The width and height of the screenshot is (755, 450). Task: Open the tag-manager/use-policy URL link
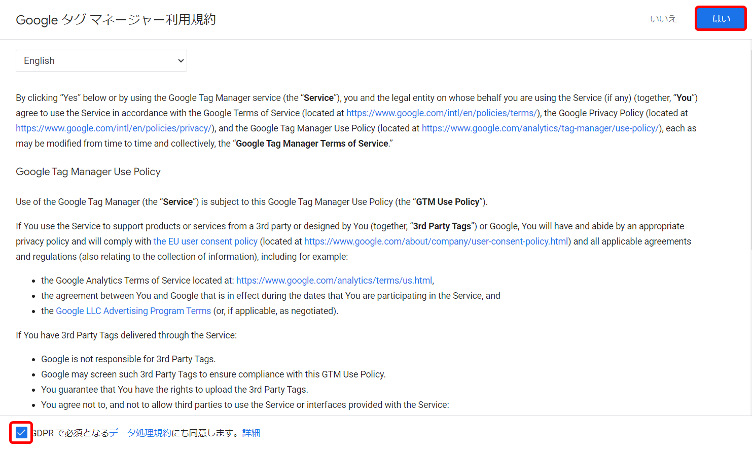[541, 128]
